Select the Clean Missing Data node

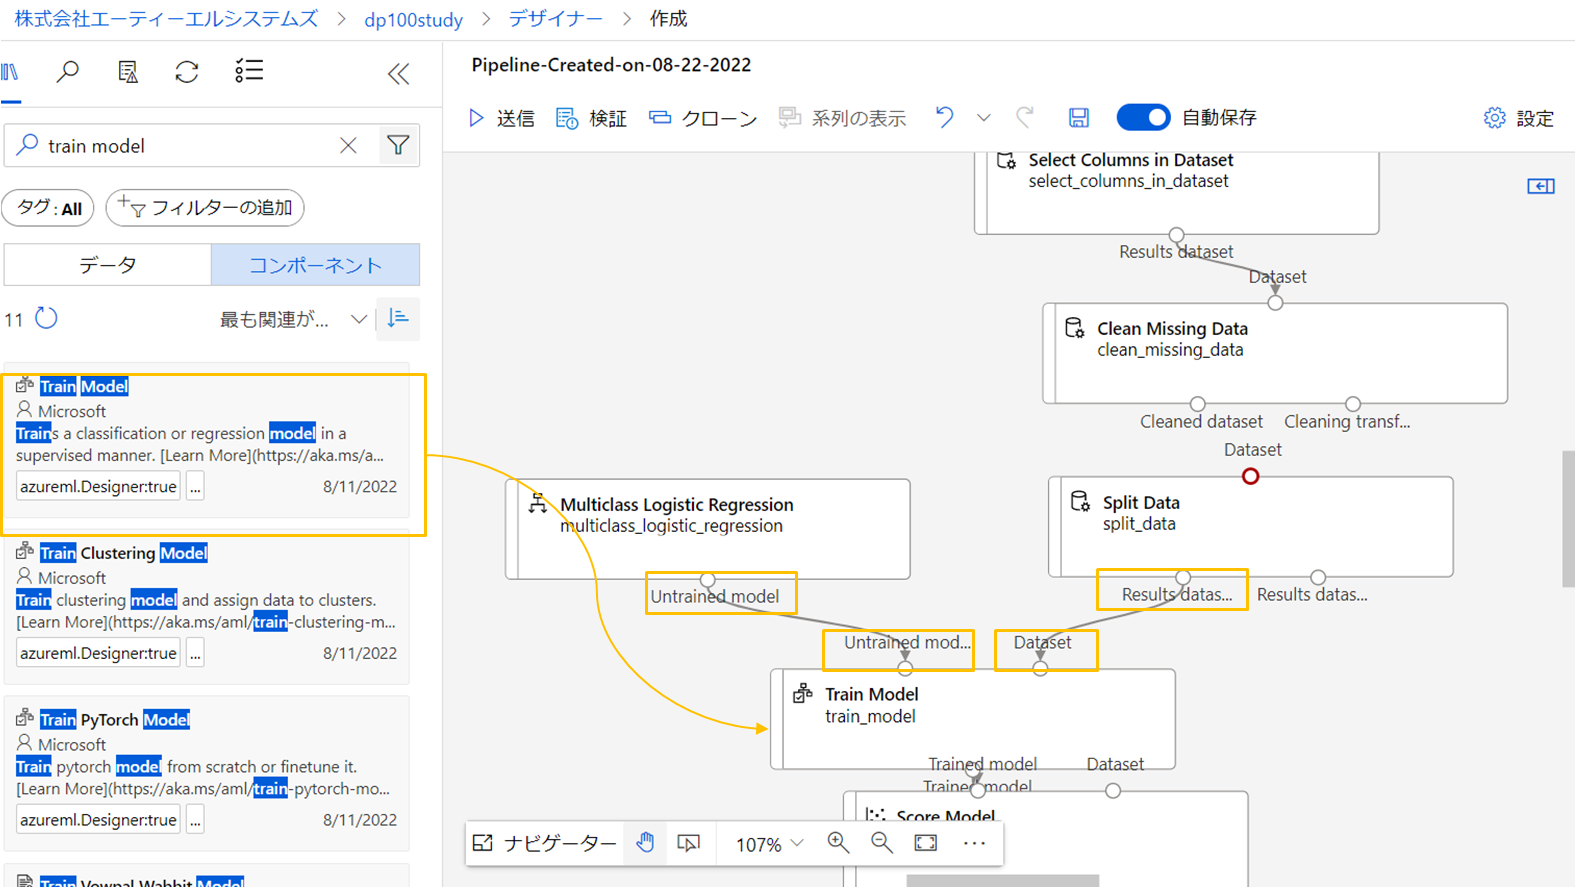(1275, 354)
